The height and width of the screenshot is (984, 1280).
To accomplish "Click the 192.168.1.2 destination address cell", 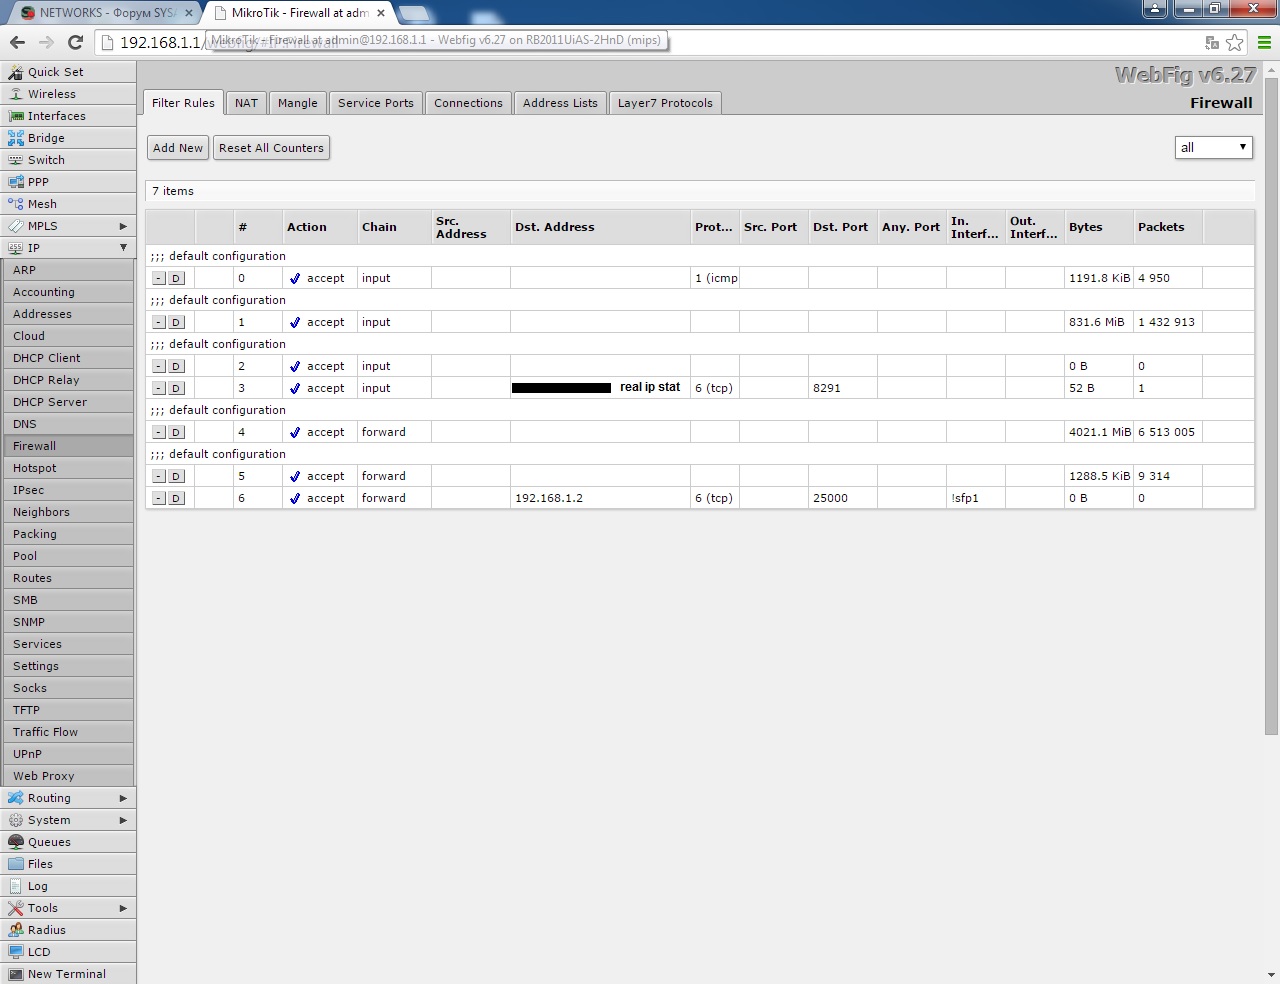I will coord(600,498).
